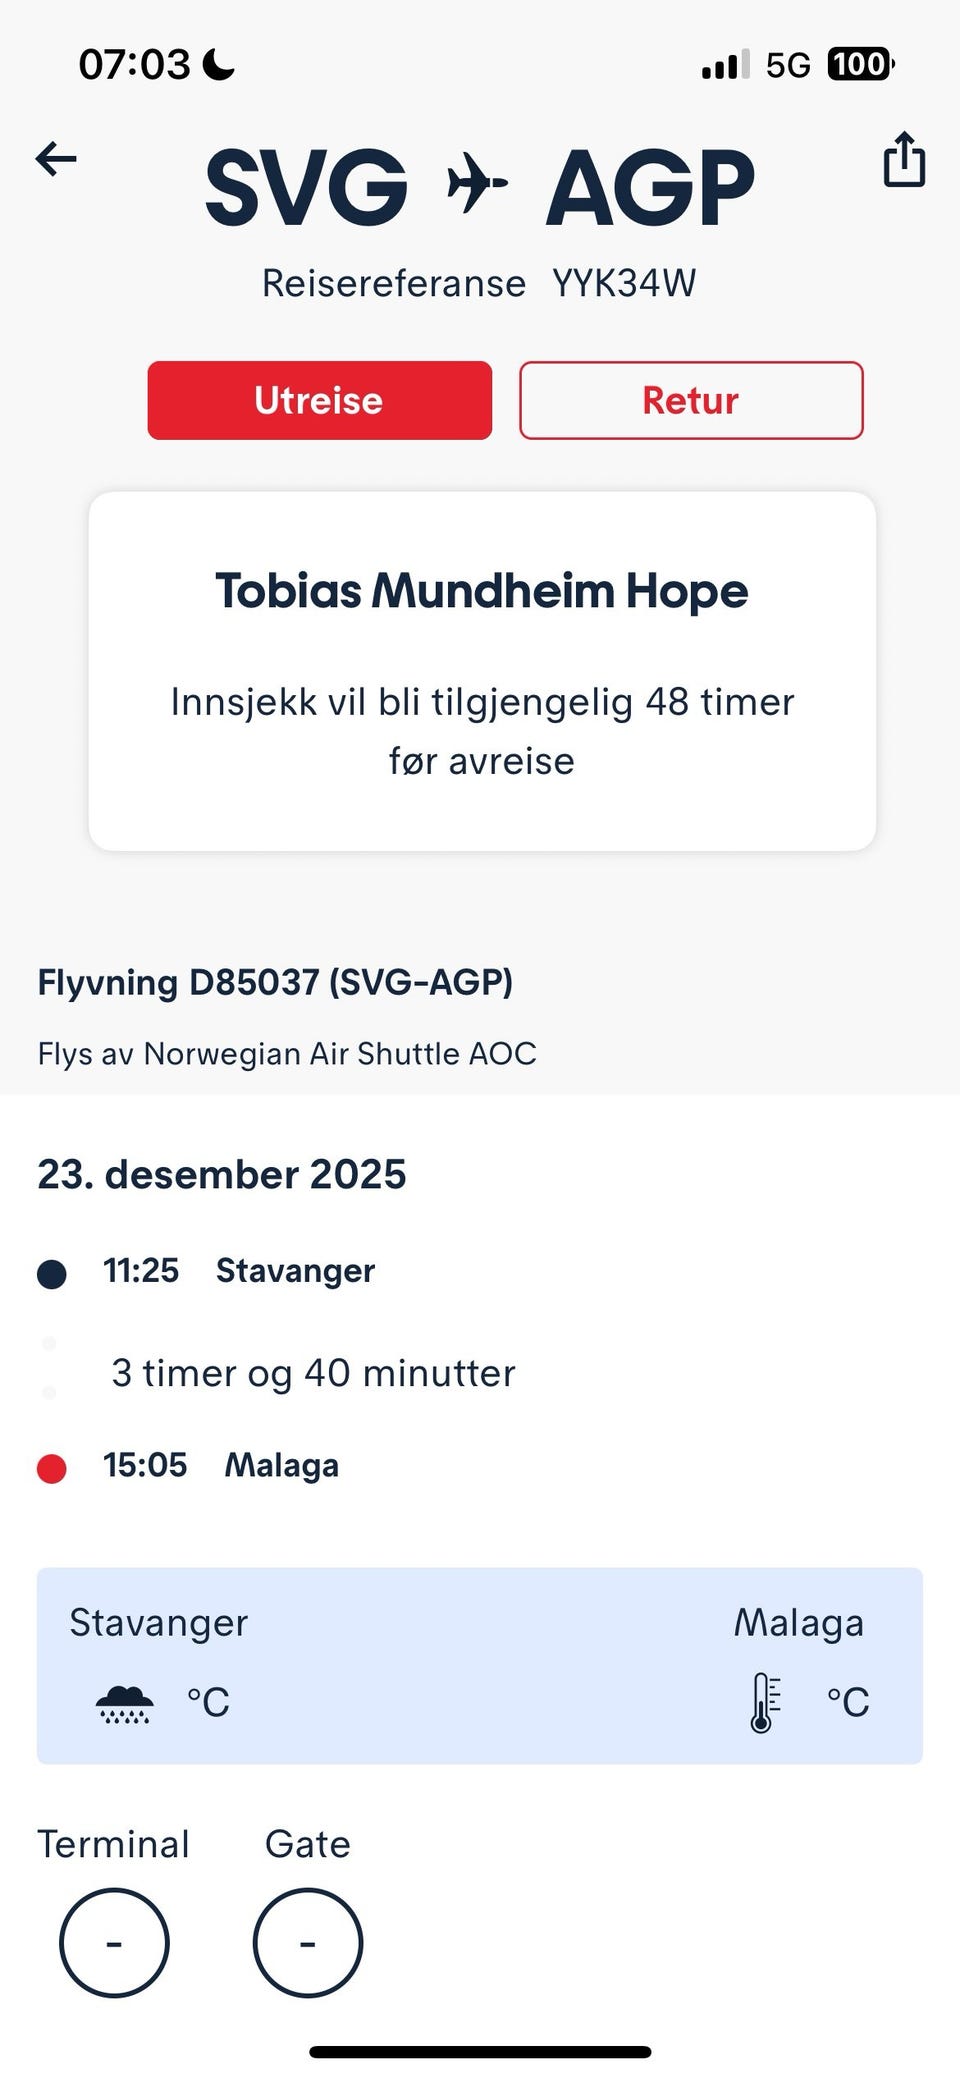Tap the 5G signal status indicator
The image size is (960, 2078).
[787, 66]
